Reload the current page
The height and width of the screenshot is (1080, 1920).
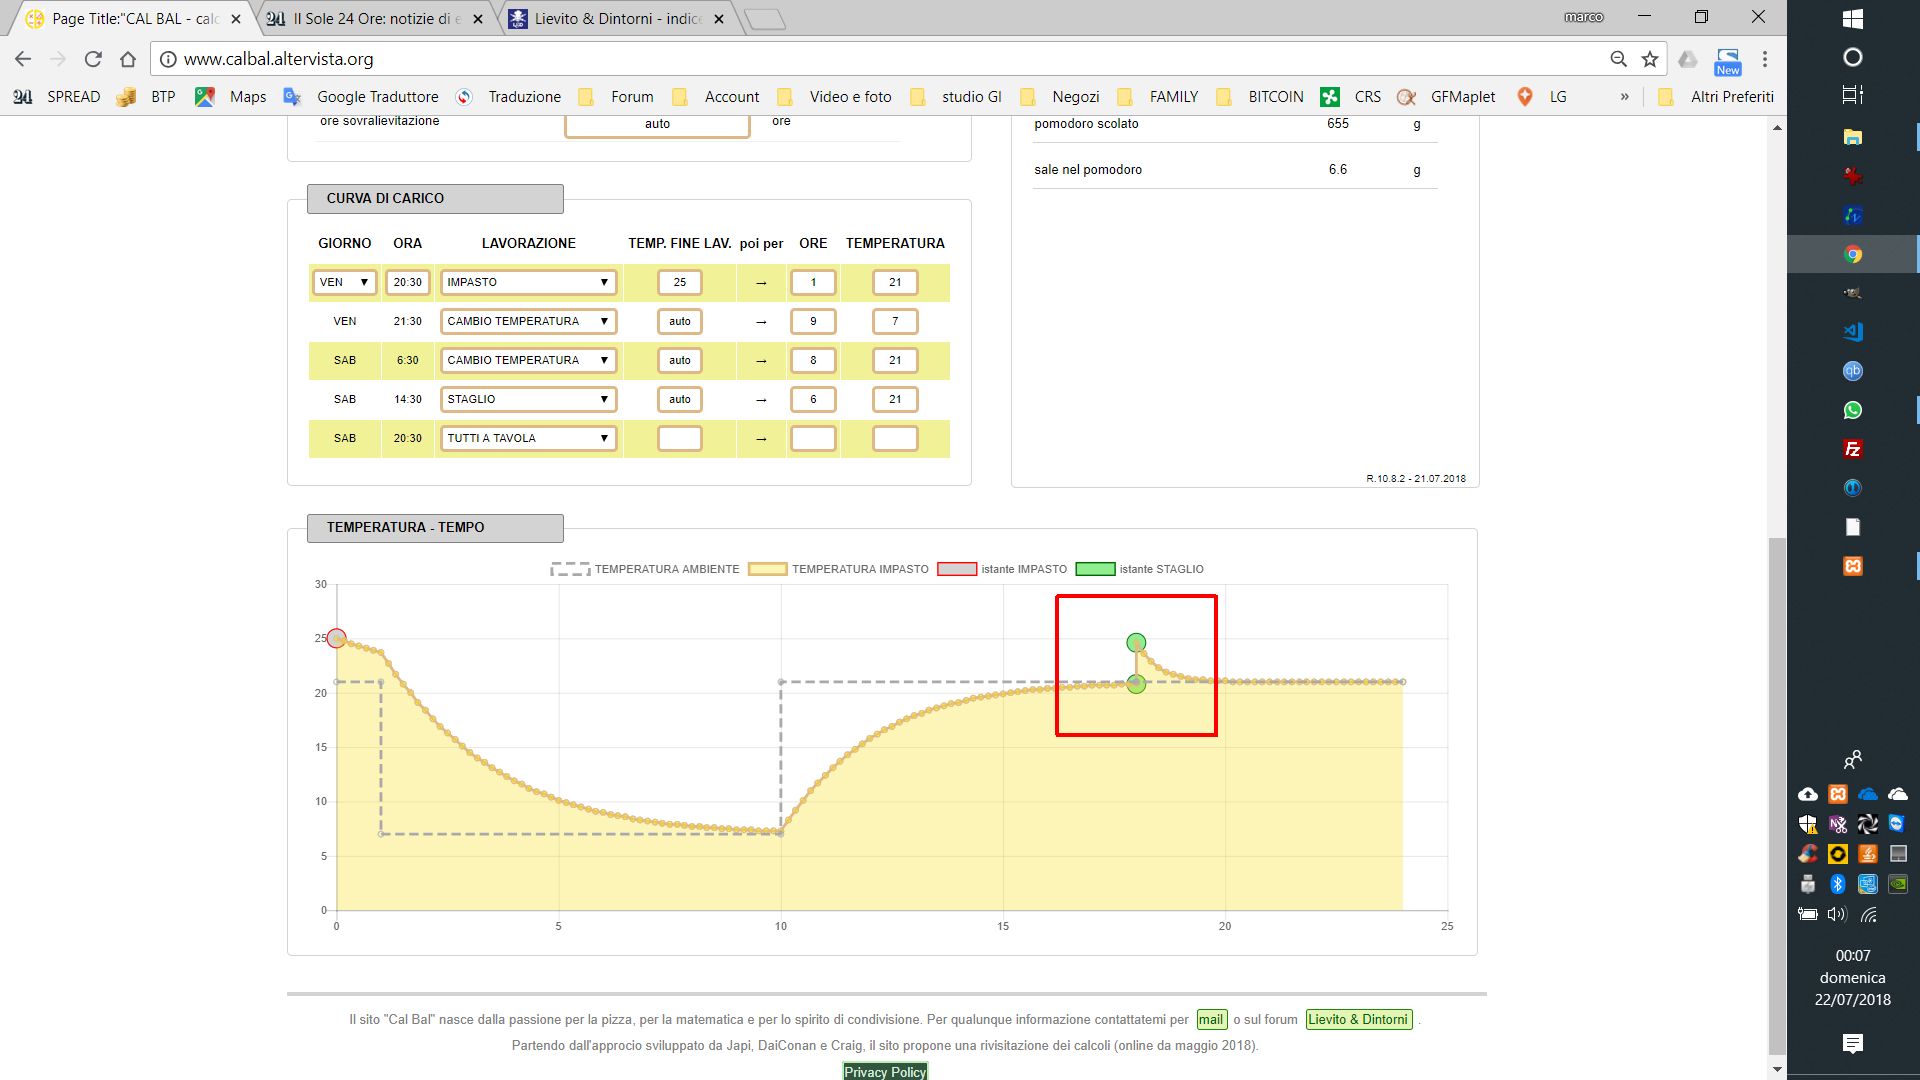93,59
